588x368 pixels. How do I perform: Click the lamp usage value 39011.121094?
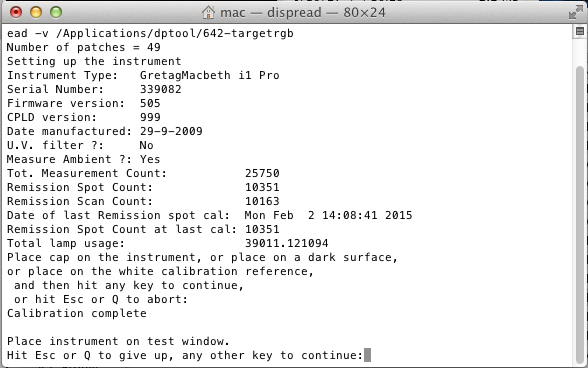[286, 243]
